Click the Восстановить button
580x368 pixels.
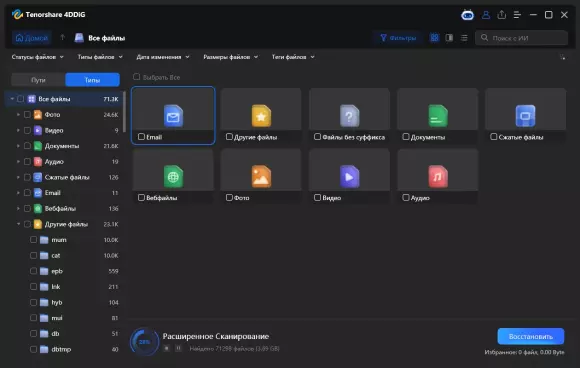(x=531, y=337)
